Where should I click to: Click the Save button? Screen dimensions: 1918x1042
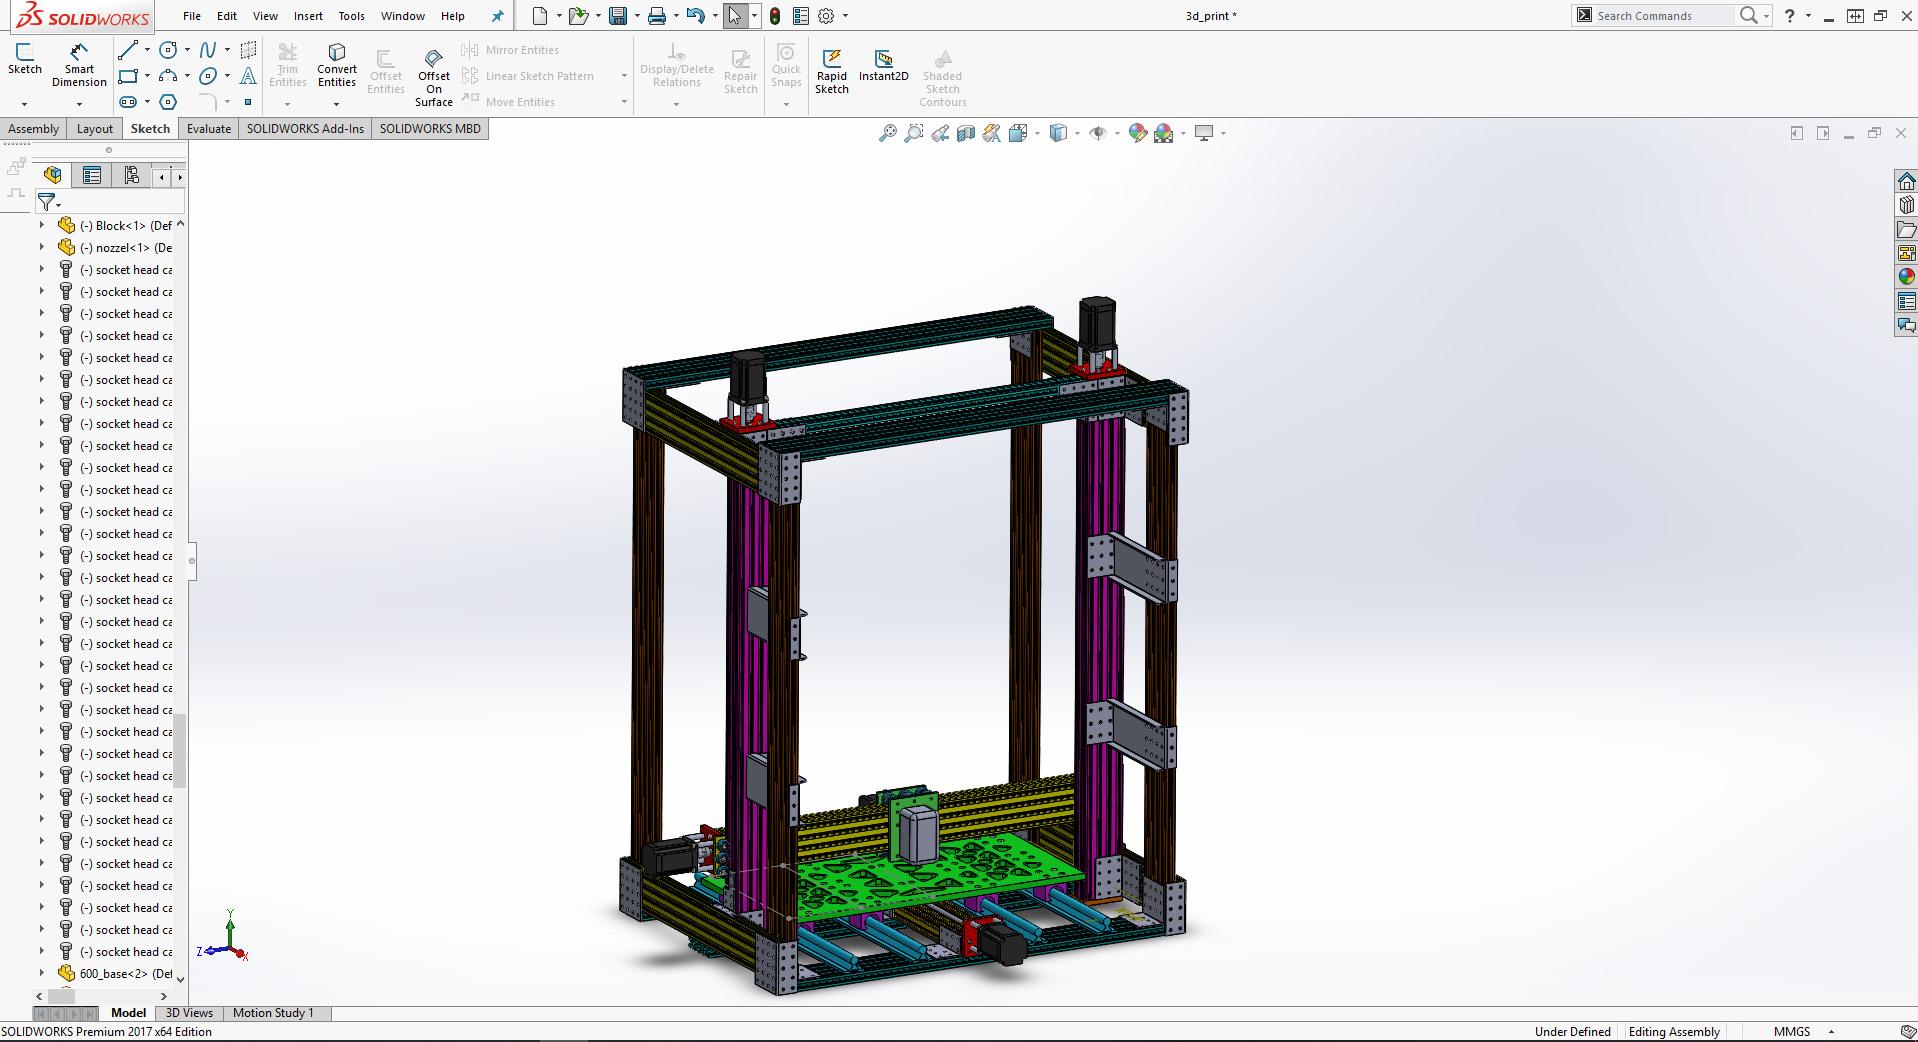tap(618, 16)
